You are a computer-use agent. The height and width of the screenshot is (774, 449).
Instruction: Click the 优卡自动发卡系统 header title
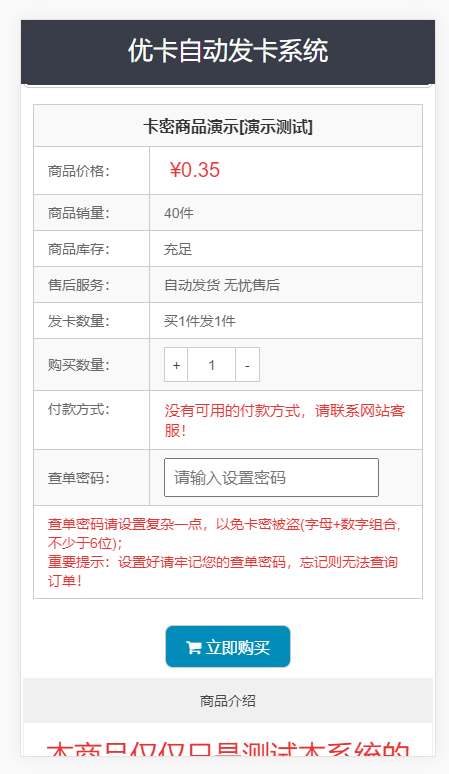[x=228, y=51]
